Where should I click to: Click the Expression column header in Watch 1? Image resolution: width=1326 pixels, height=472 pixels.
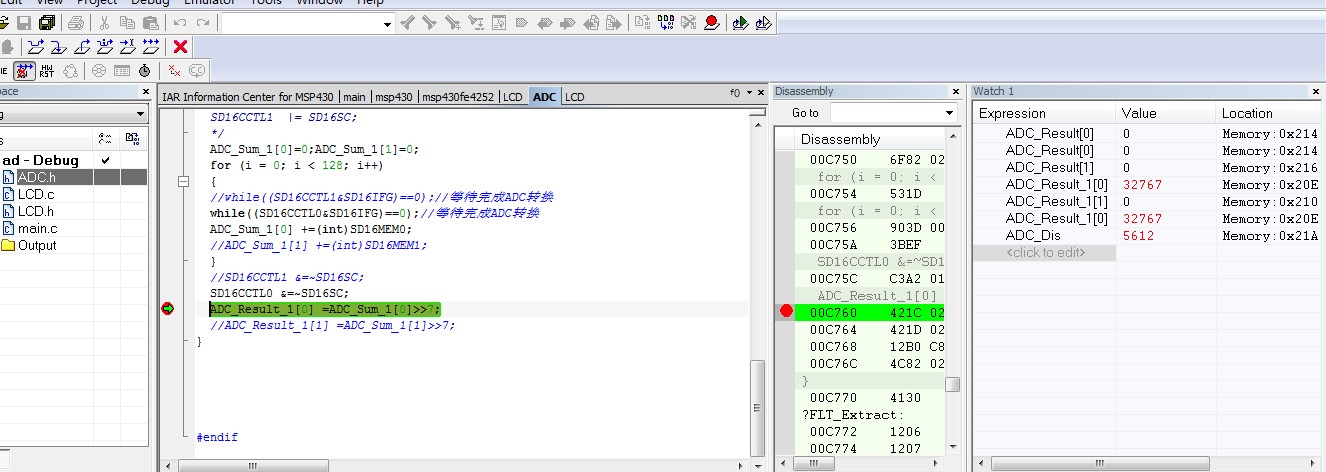pos(1043,113)
